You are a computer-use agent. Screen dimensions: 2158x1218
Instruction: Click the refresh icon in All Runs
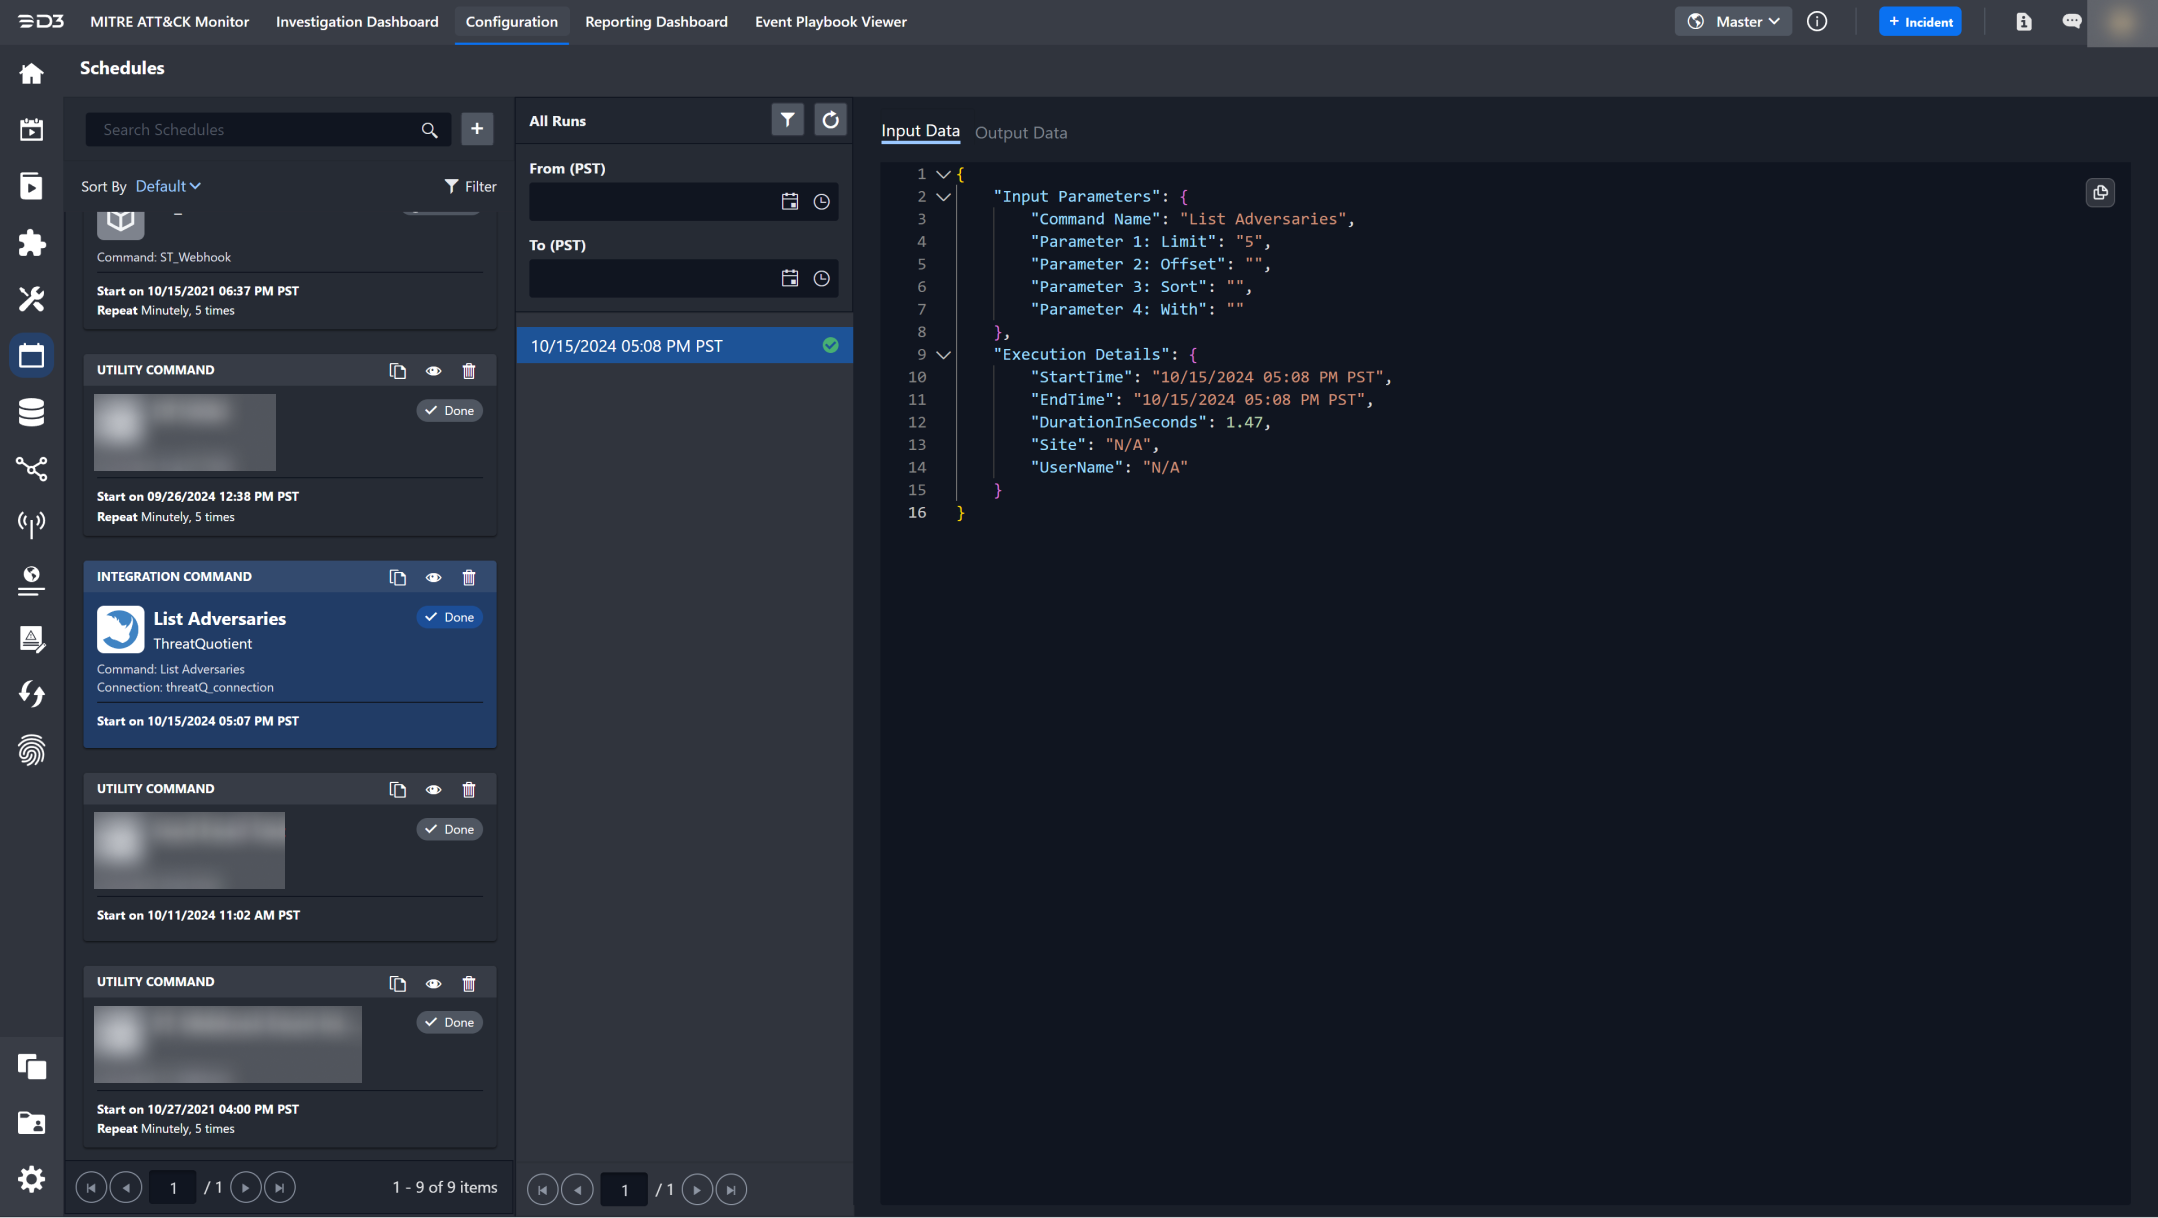point(830,119)
